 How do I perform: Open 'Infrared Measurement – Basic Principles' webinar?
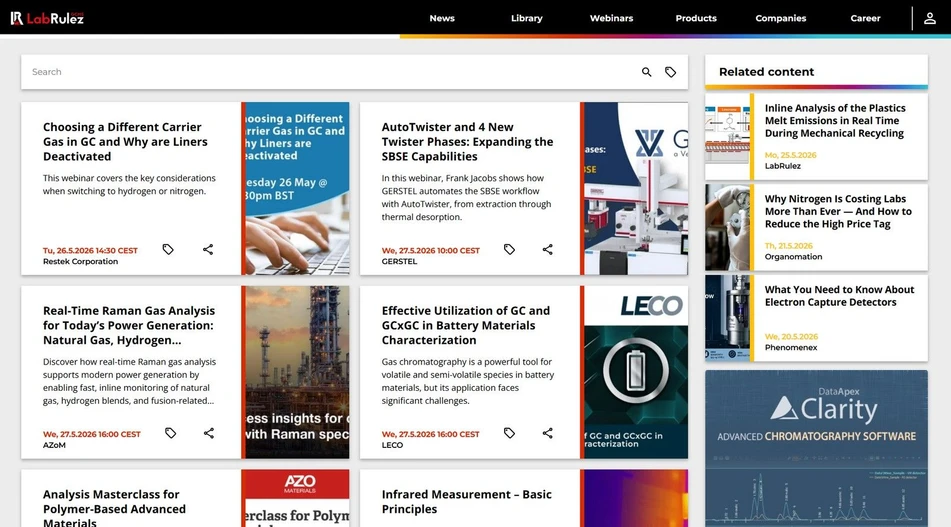(466, 502)
